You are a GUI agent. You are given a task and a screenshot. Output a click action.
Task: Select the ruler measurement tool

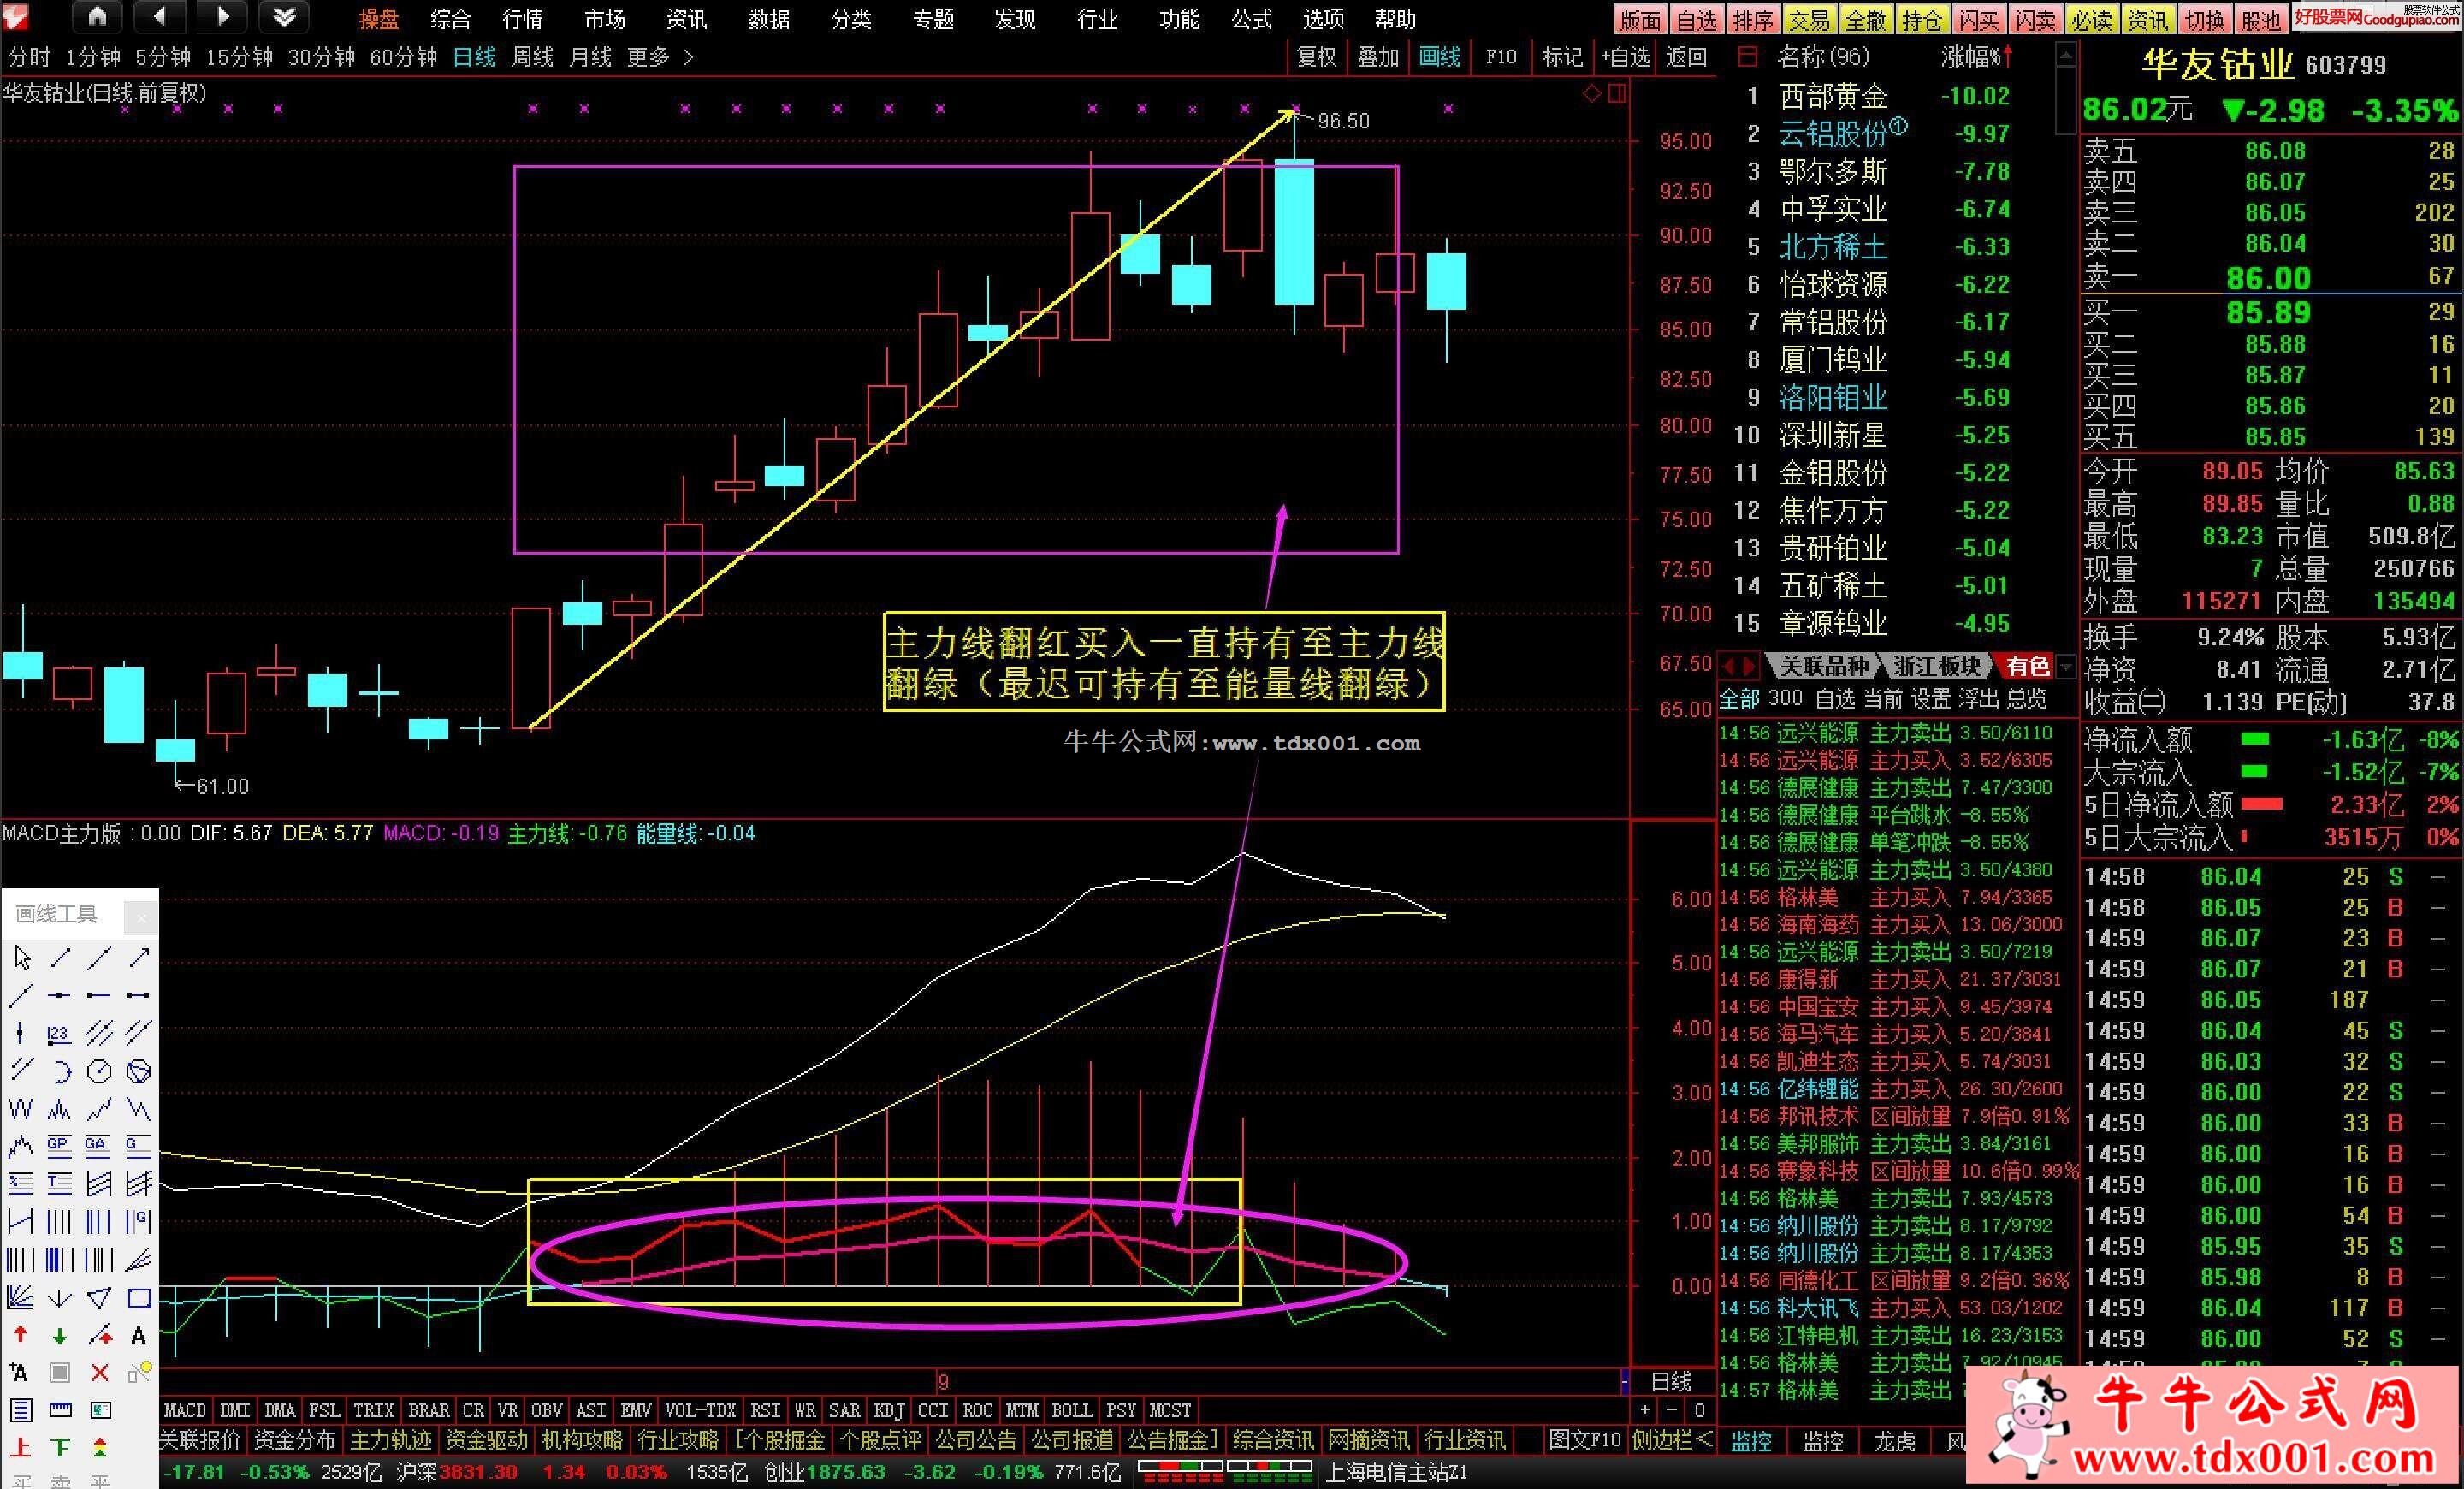(x=60, y=1410)
